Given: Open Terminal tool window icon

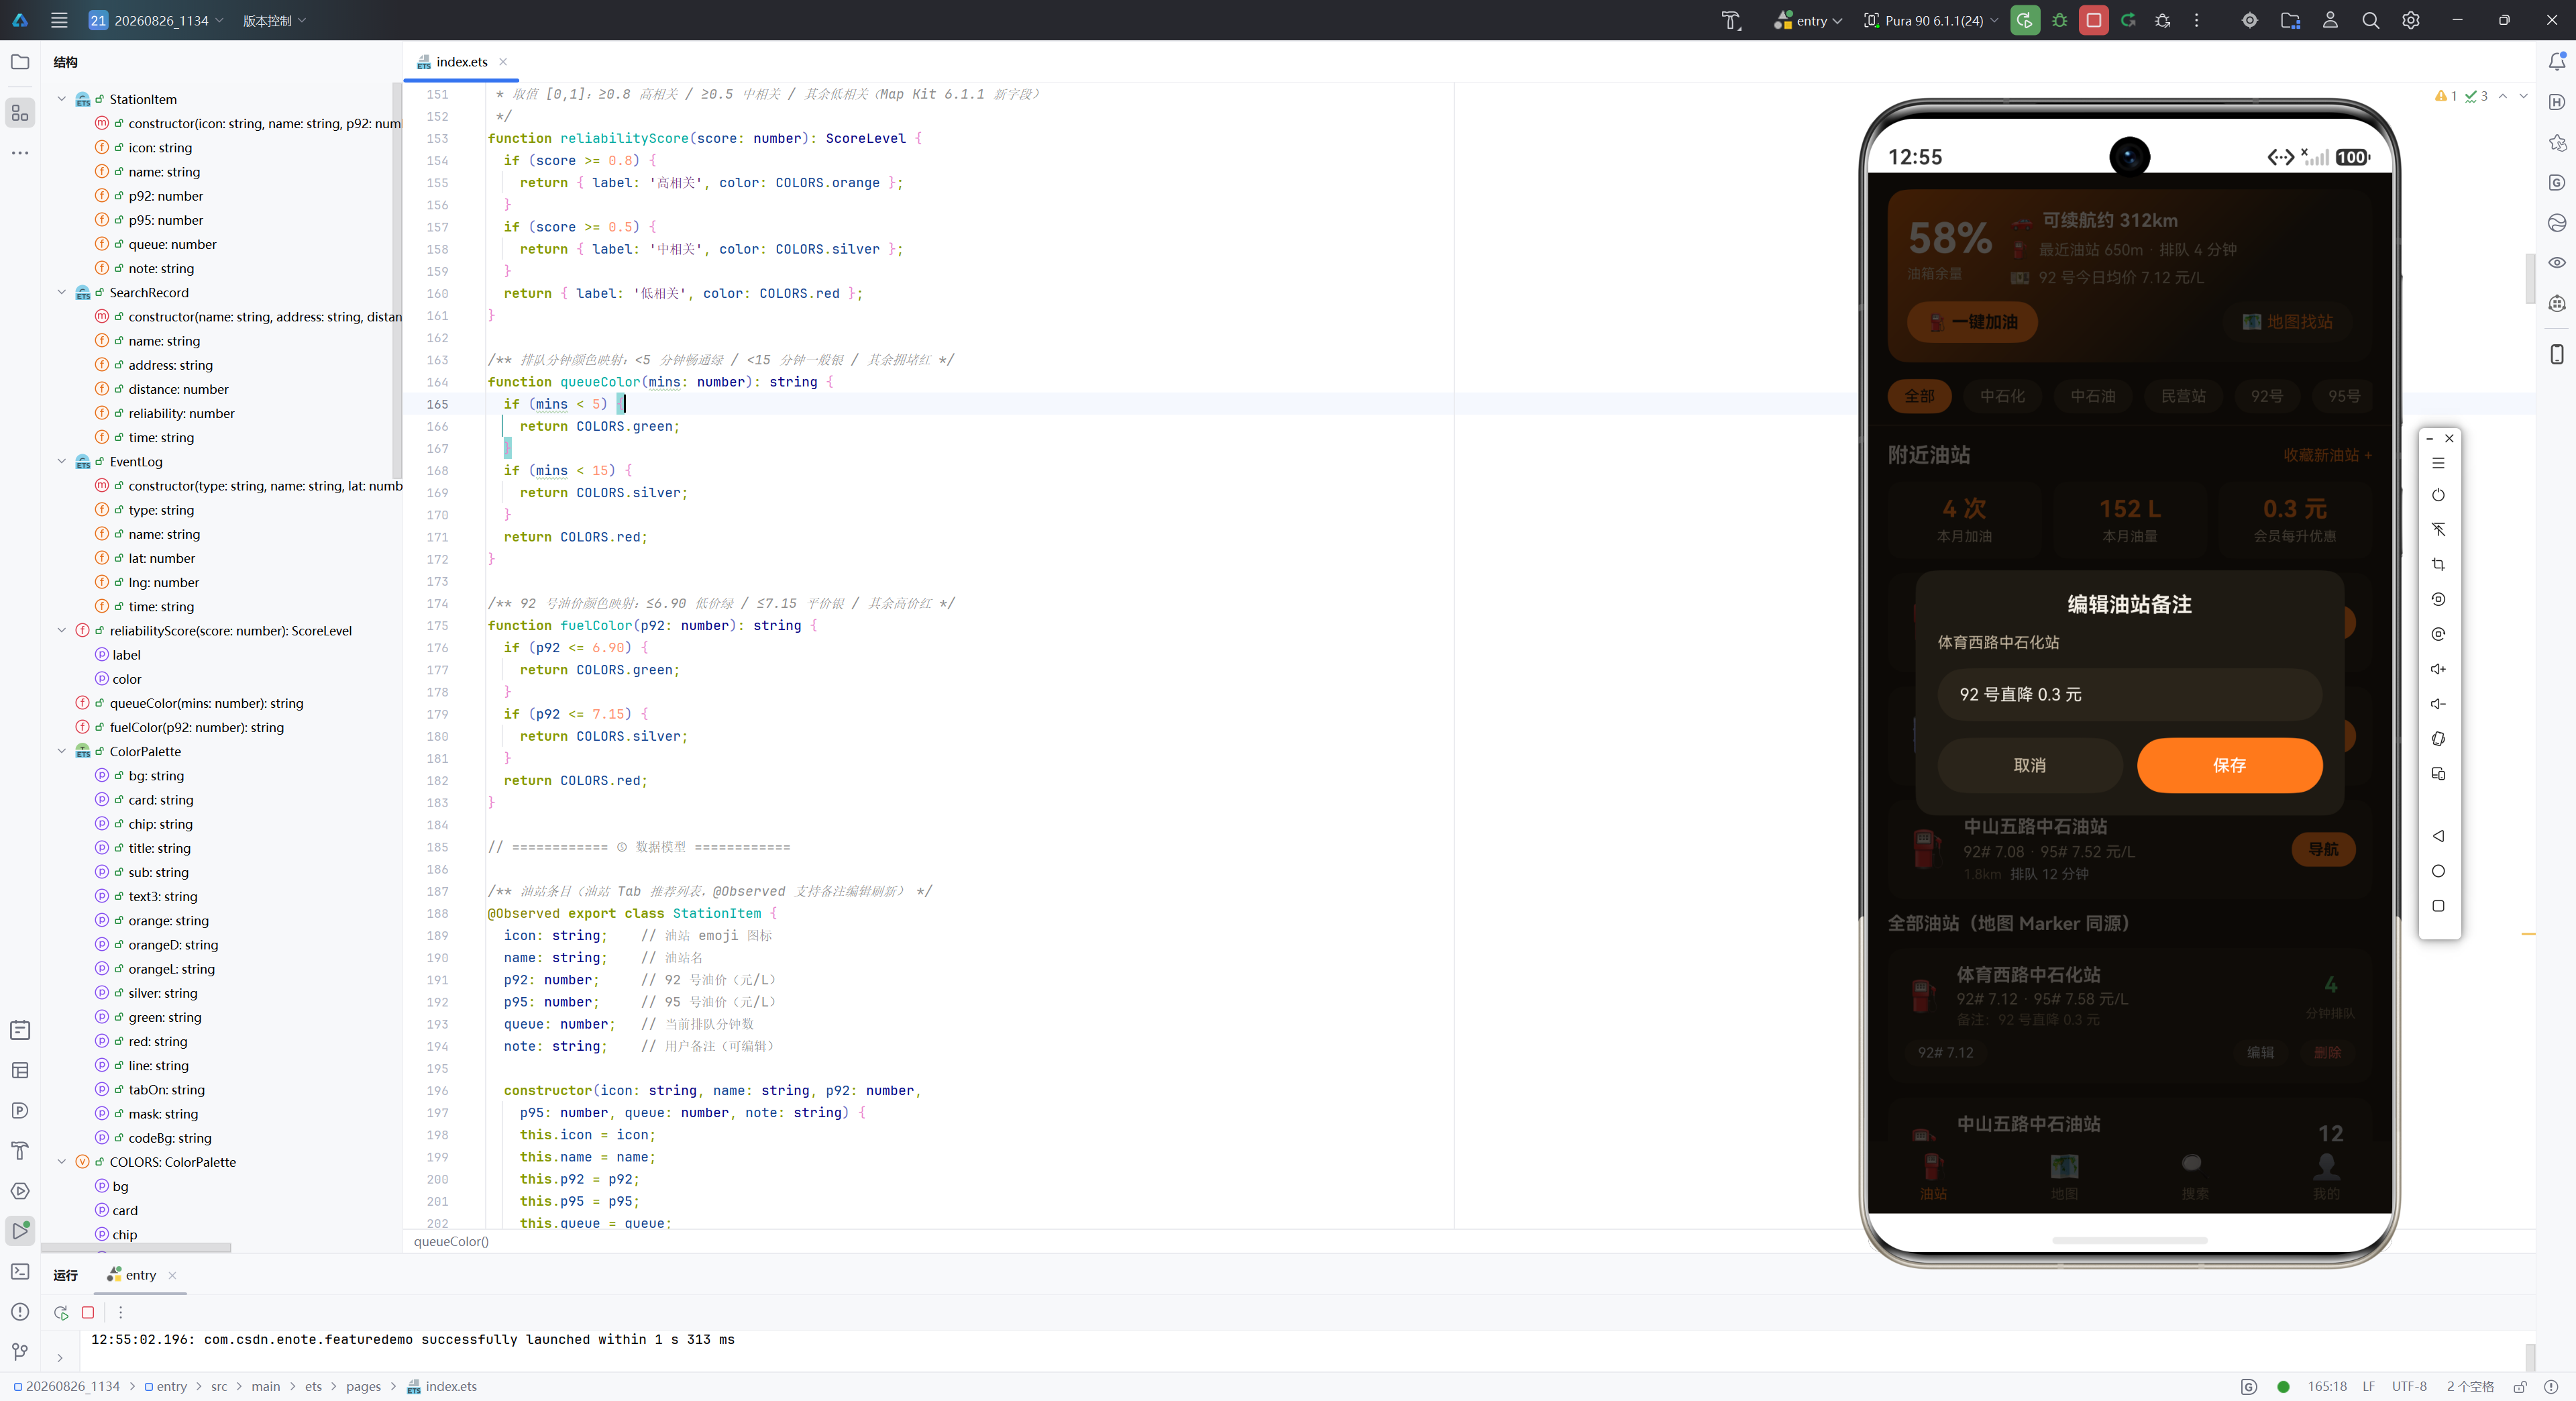Looking at the screenshot, I should 20,1271.
